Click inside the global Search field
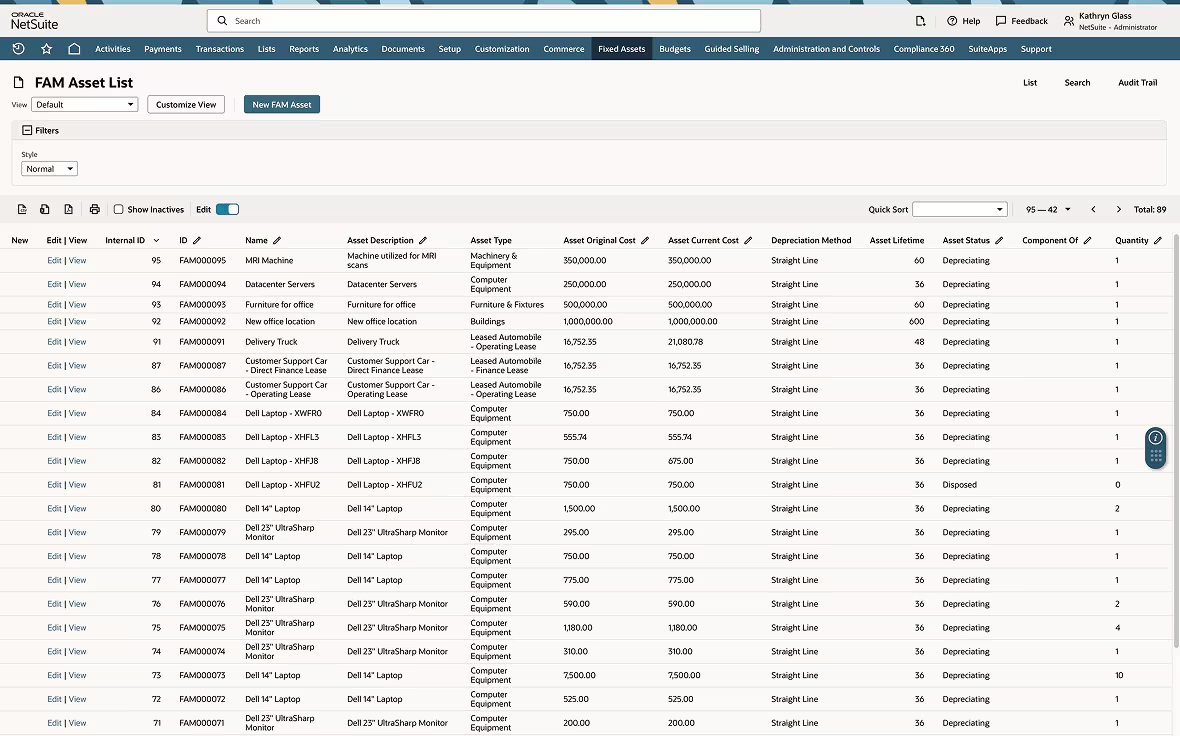1180x736 pixels. coord(483,20)
